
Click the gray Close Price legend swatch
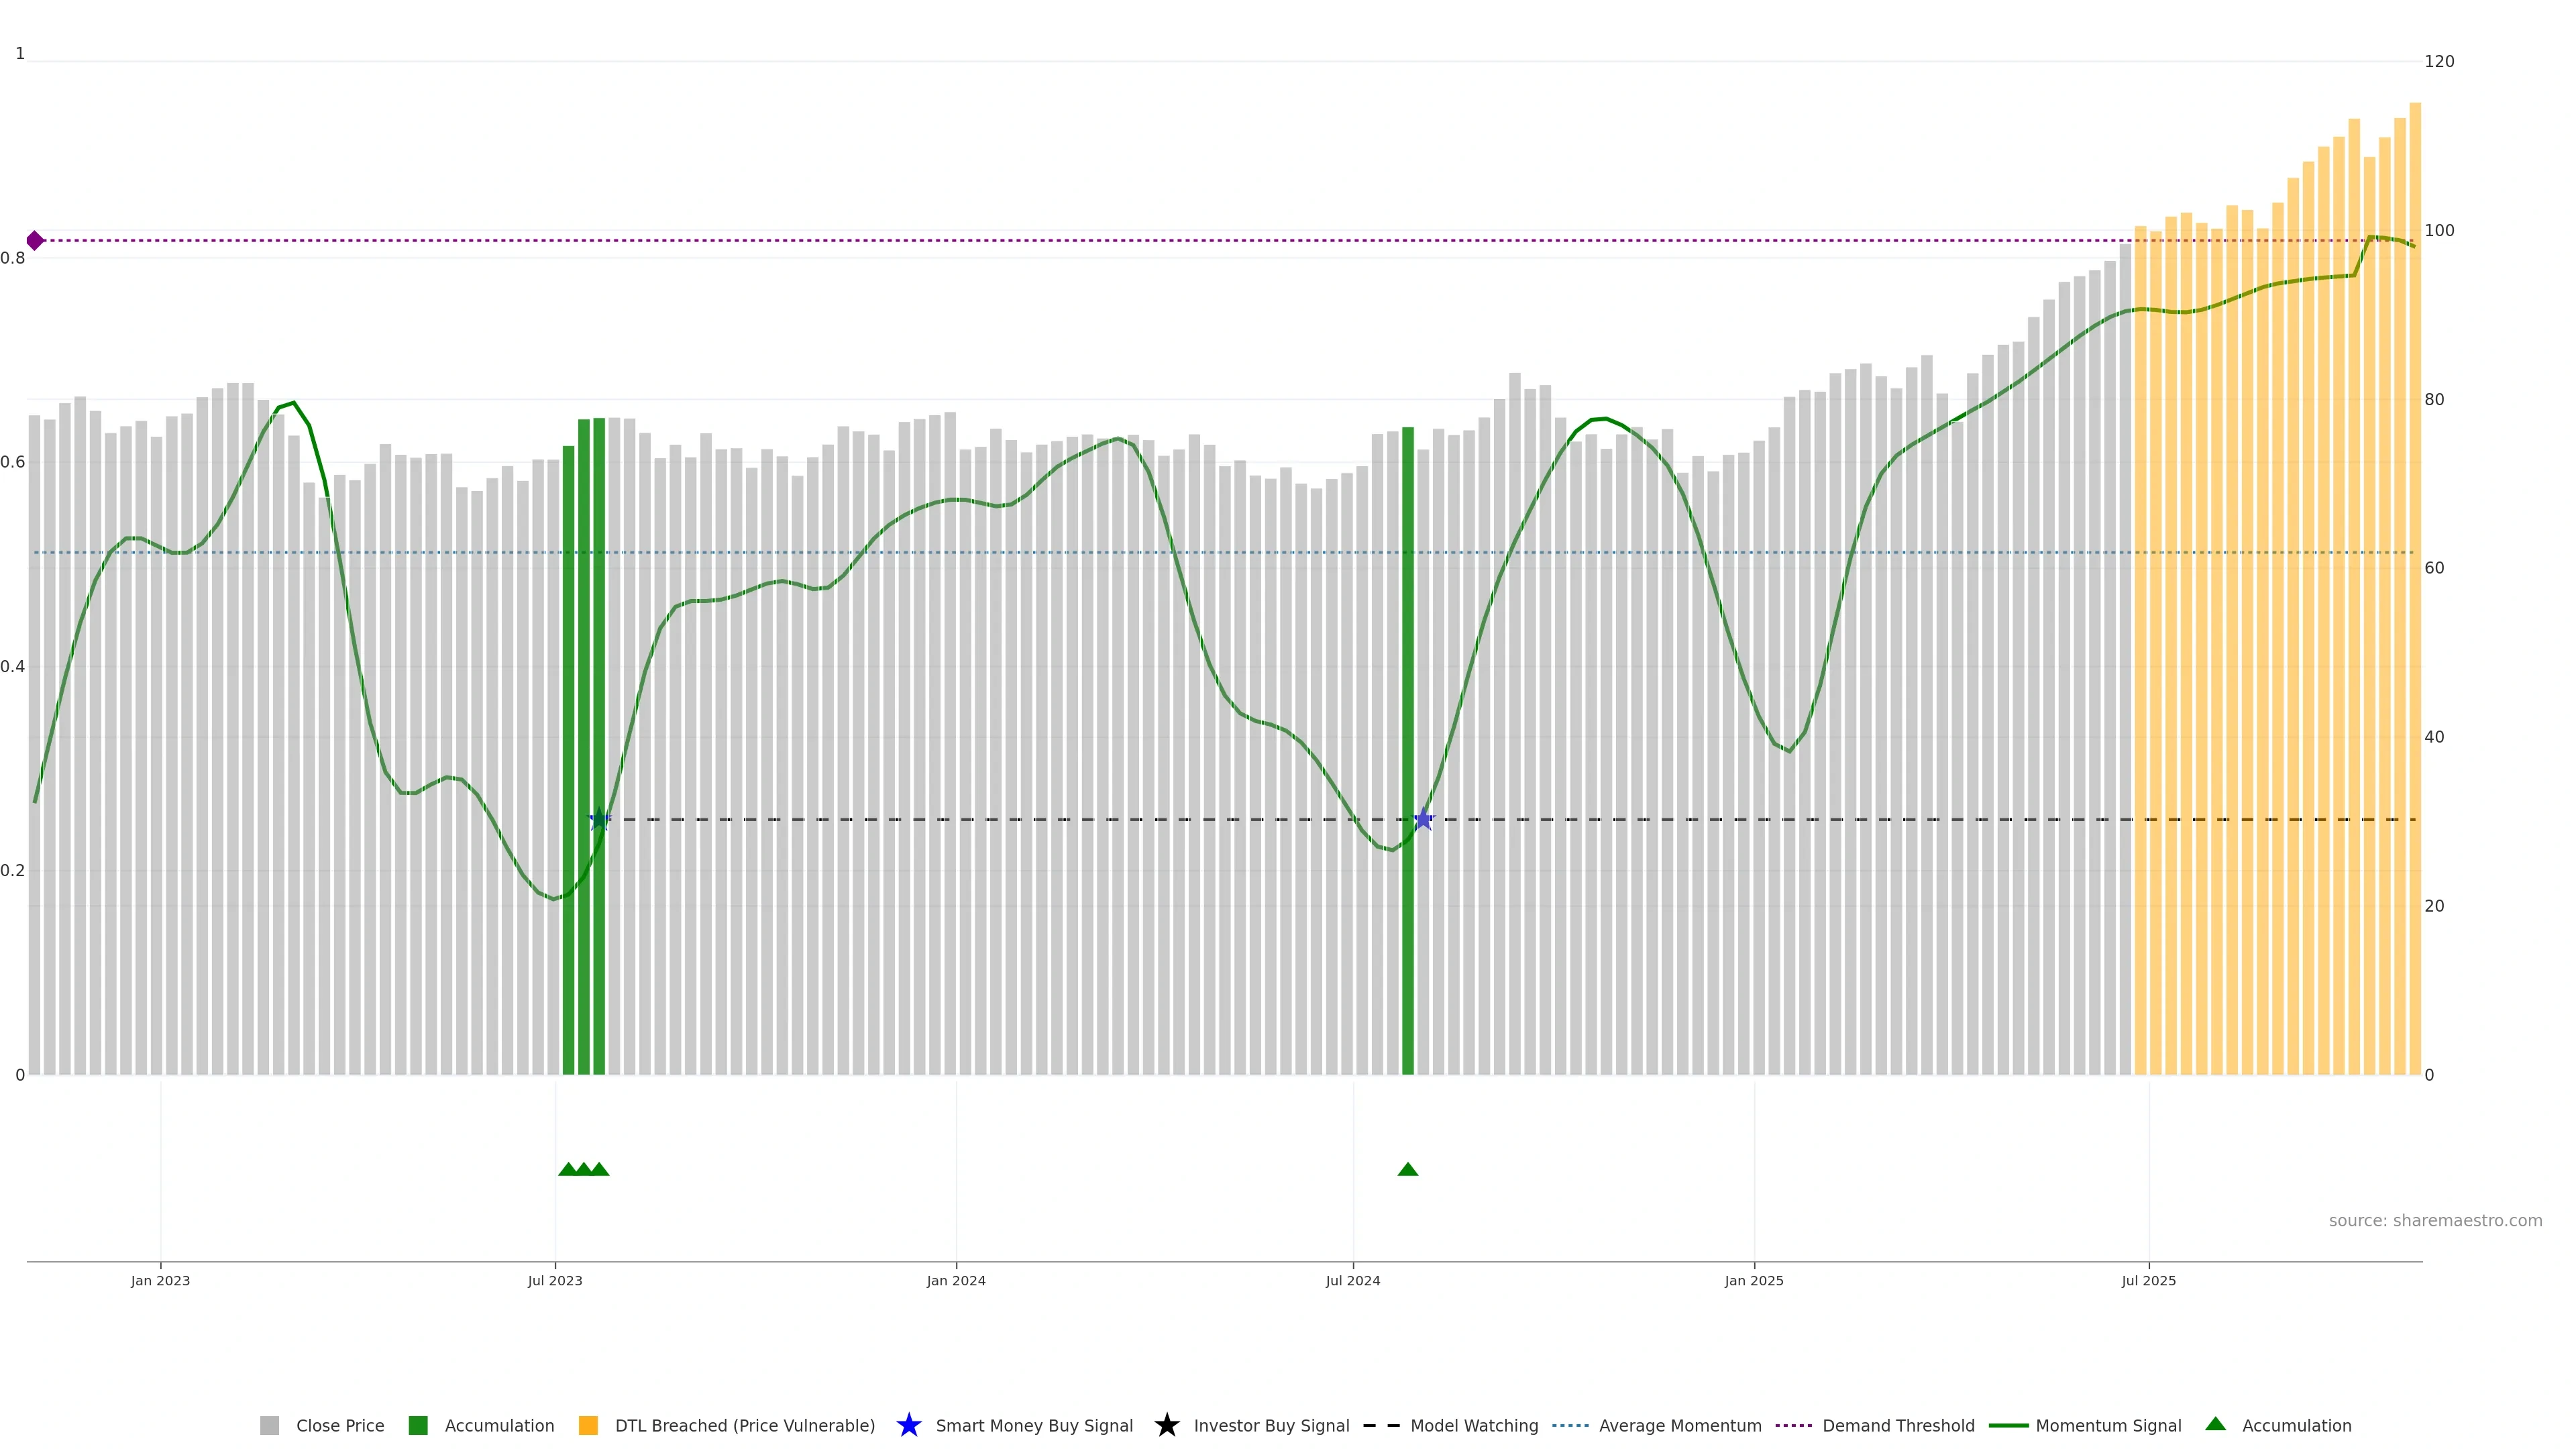(269, 1426)
